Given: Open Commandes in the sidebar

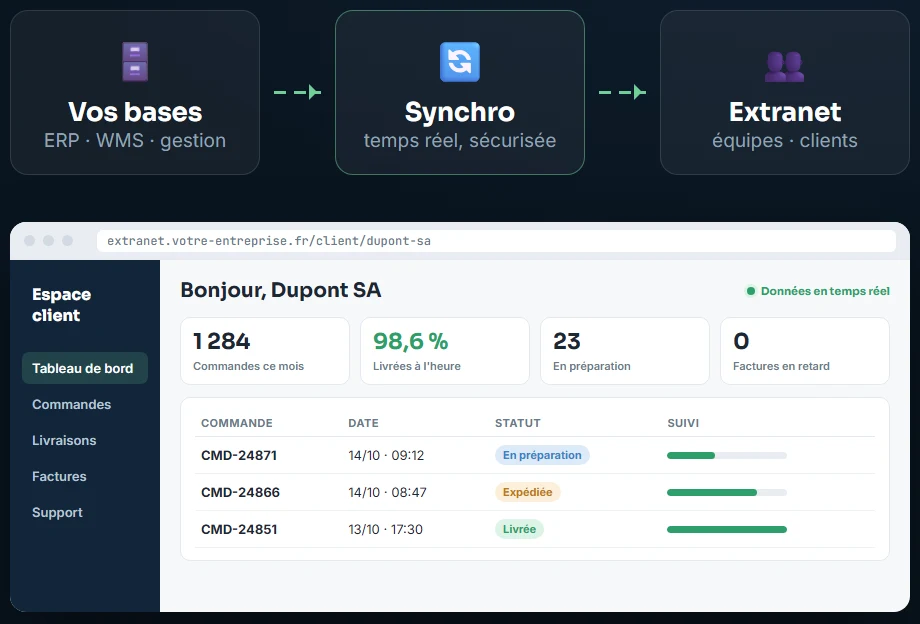Looking at the screenshot, I should pos(72,404).
